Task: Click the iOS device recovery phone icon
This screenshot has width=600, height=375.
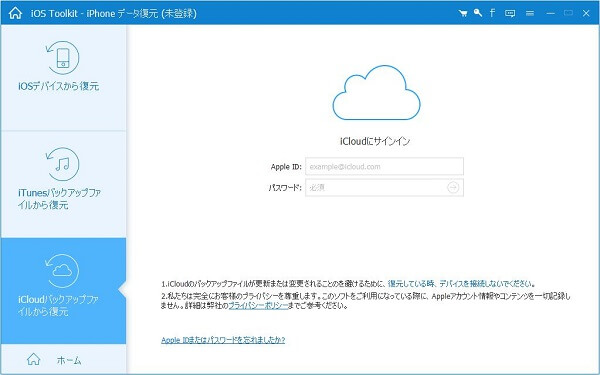Action: (x=62, y=58)
